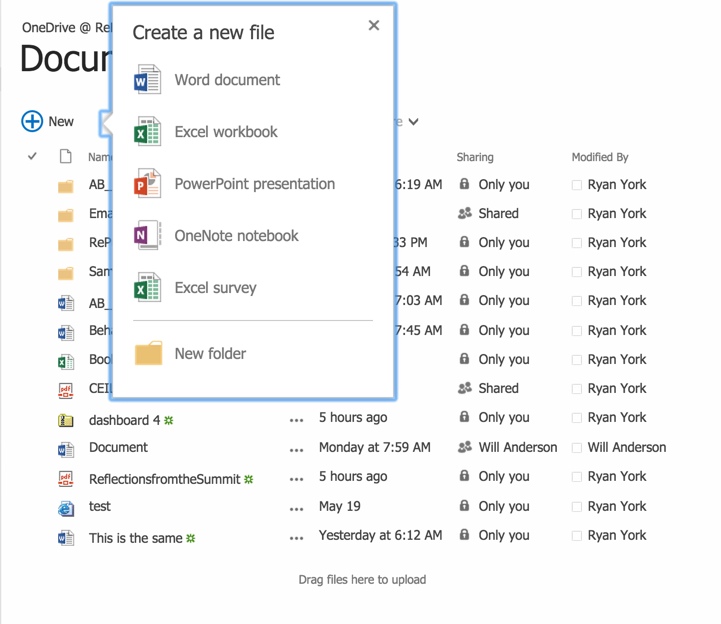Screen dimensions: 721x624
Task: Click Will Anderson in the Sharing column
Action: [x=518, y=447]
